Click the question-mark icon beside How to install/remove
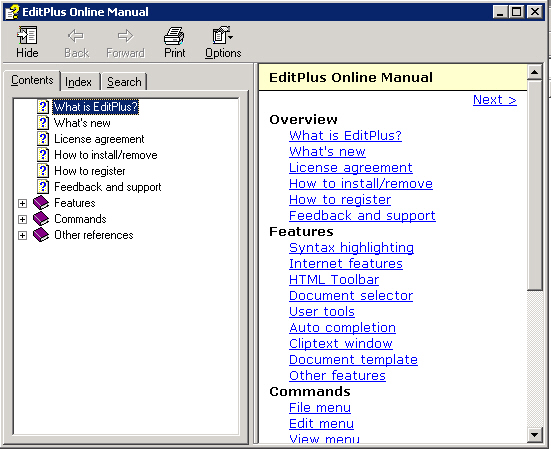The height and width of the screenshot is (449, 551). tap(43, 155)
